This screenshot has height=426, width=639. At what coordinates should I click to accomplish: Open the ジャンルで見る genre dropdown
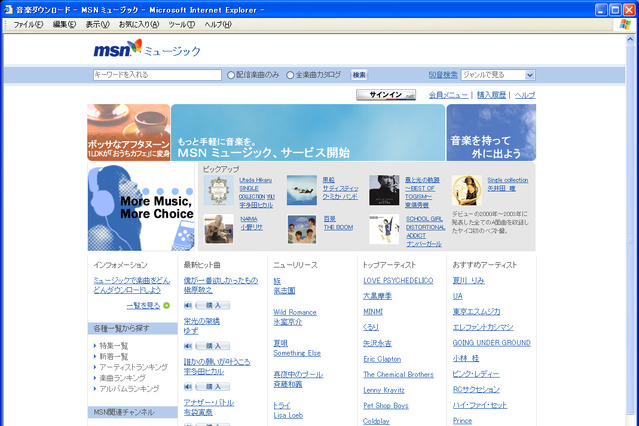[x=498, y=75]
